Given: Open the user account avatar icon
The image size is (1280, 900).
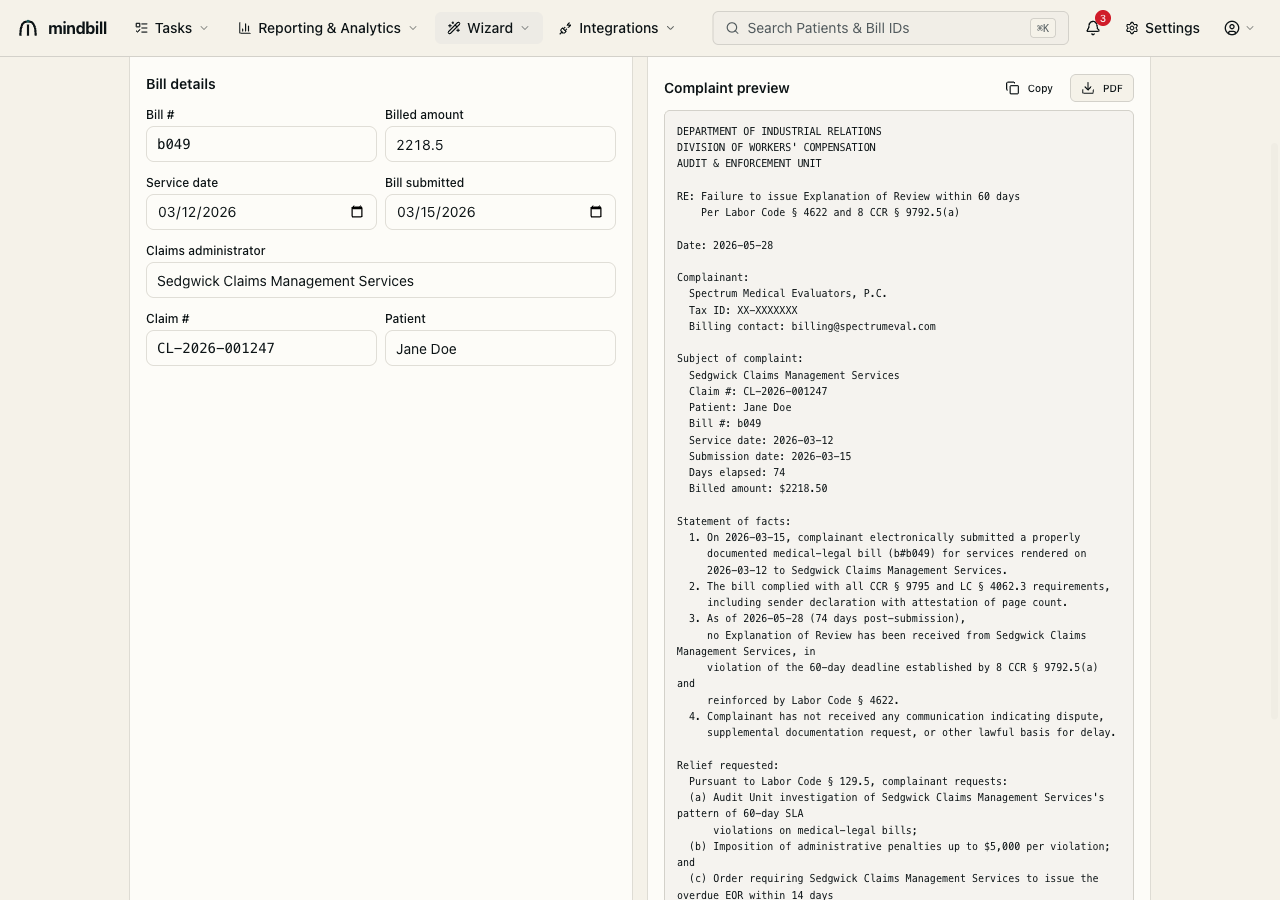Looking at the screenshot, I should (x=1232, y=28).
